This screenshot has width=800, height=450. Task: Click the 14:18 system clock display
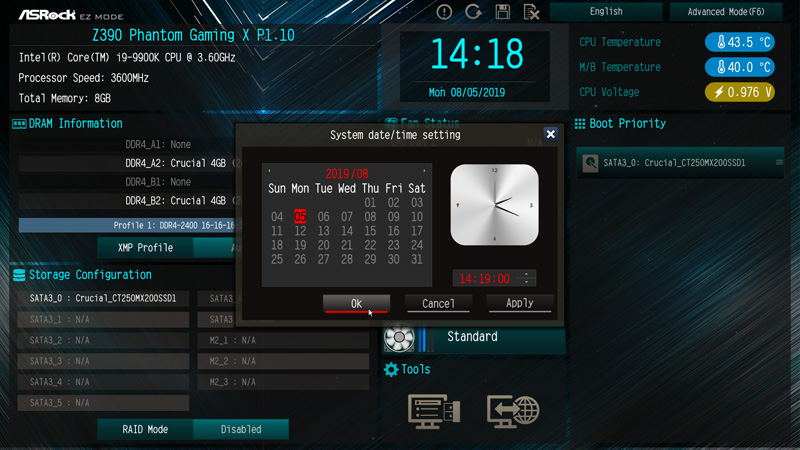point(477,54)
